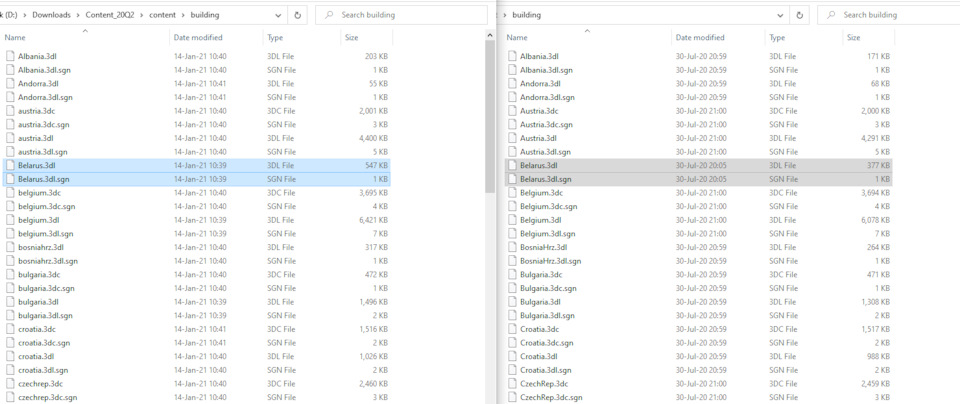Select Andorra.3dl file icon in left window
The width and height of the screenshot is (960, 404).
10,83
